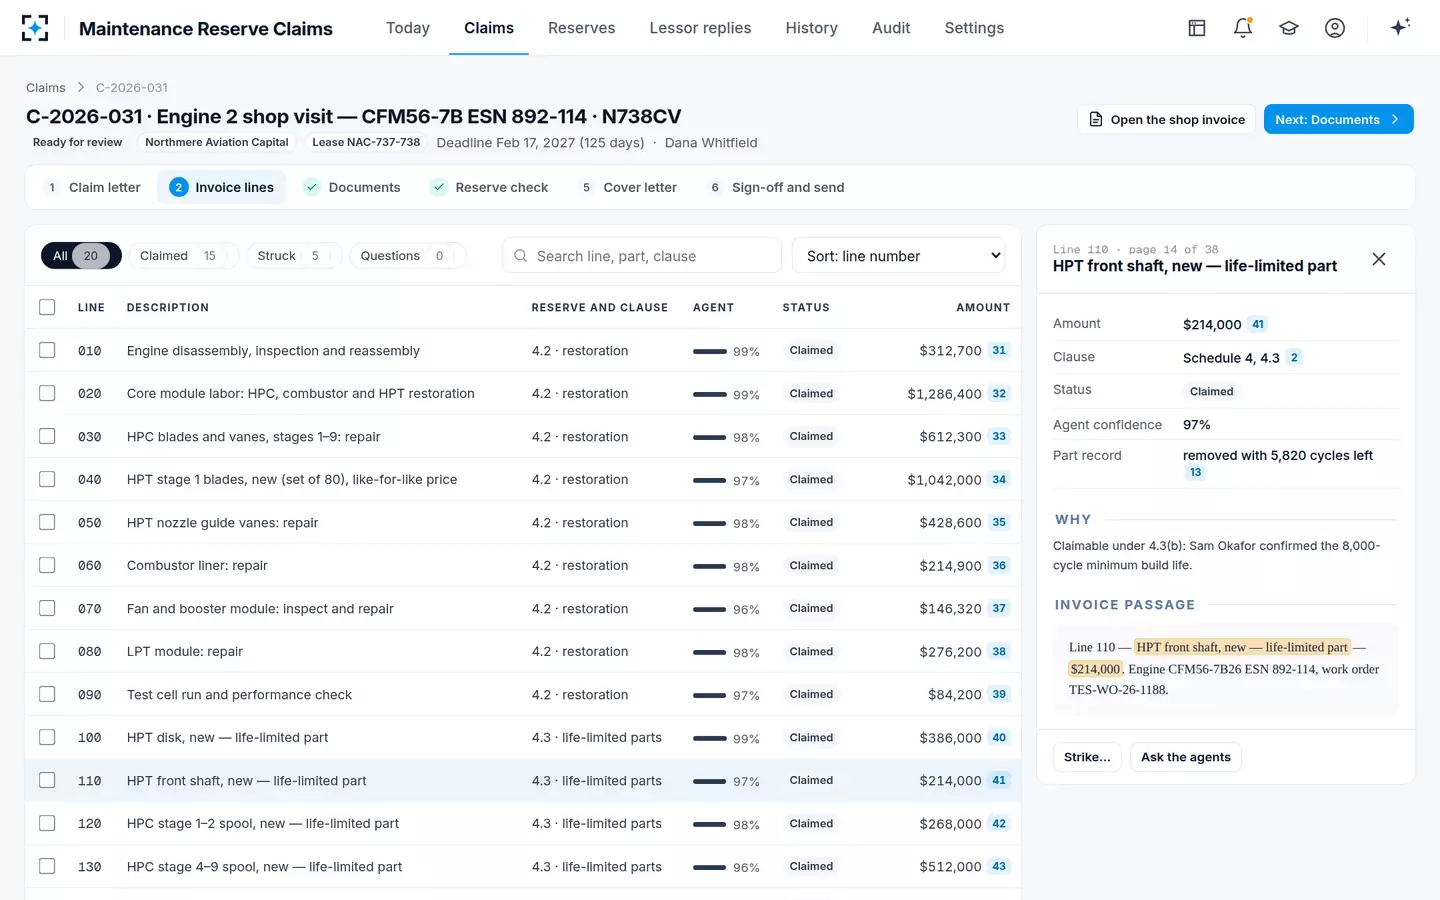The height and width of the screenshot is (900, 1440).
Task: Select the HPT disk line 100 checkbox
Action: click(47, 737)
